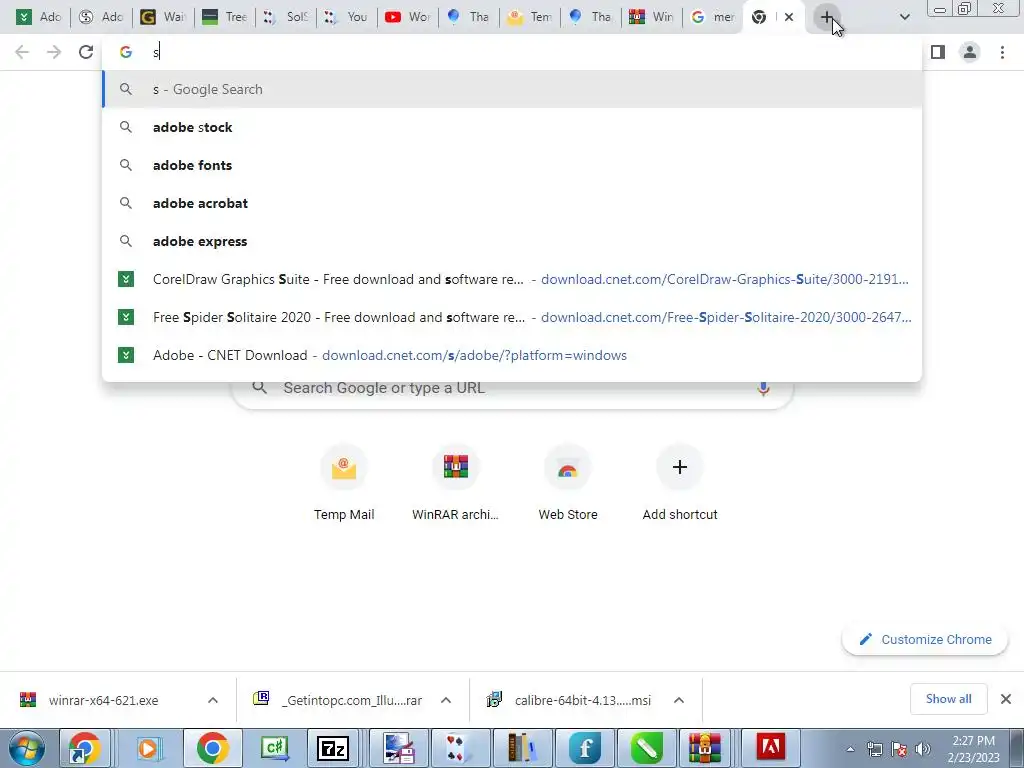Image resolution: width=1024 pixels, height=768 pixels.
Task: Click the voice search microphone icon
Action: pos(763,388)
